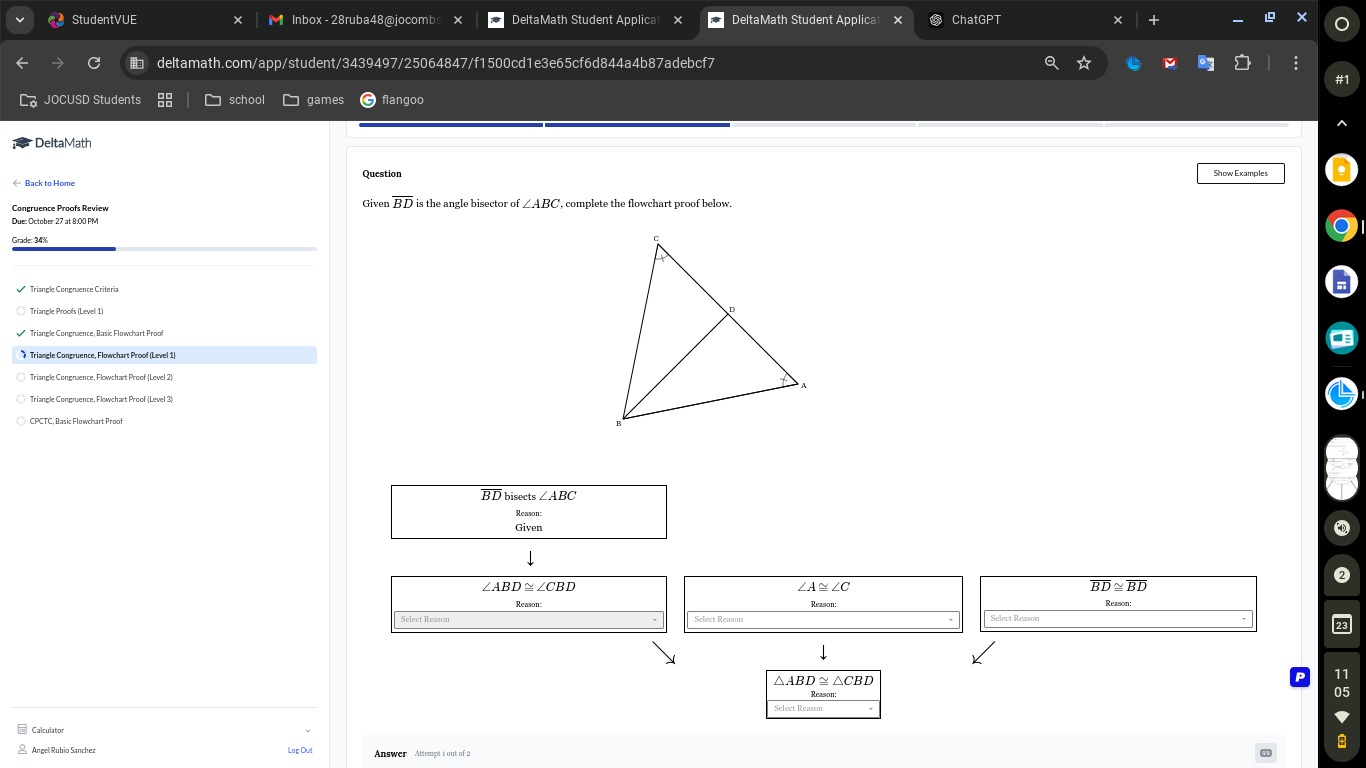1366x768 pixels.
Task: Switch to the Gmail Inbox tab
Action: pos(366,19)
